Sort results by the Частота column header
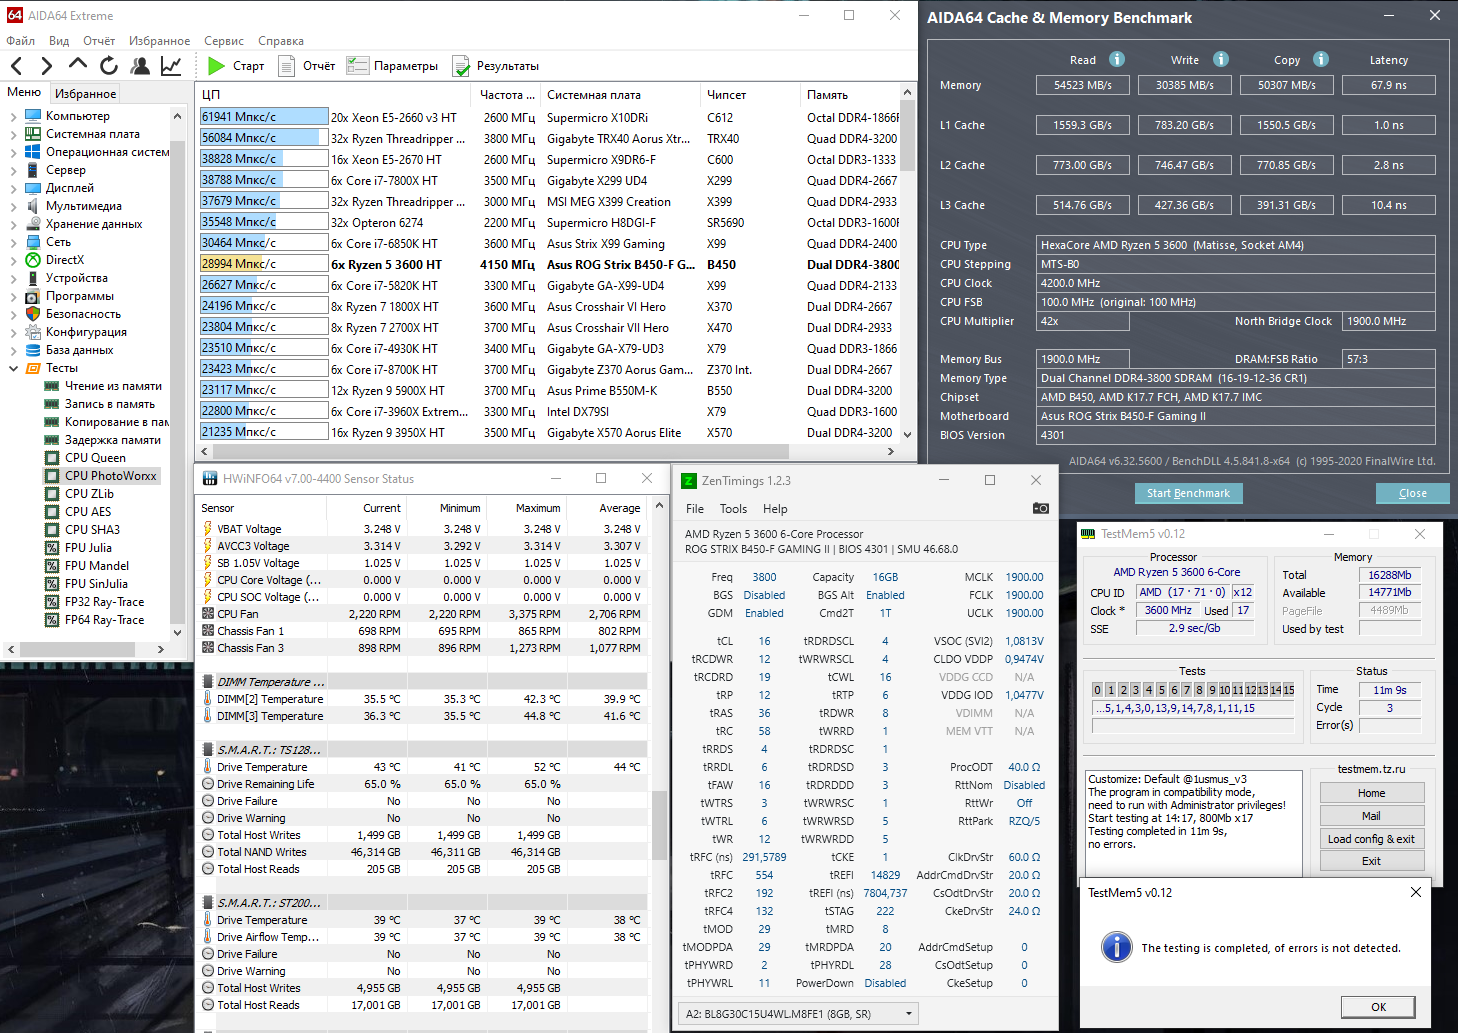This screenshot has width=1458, height=1033. pos(507,95)
